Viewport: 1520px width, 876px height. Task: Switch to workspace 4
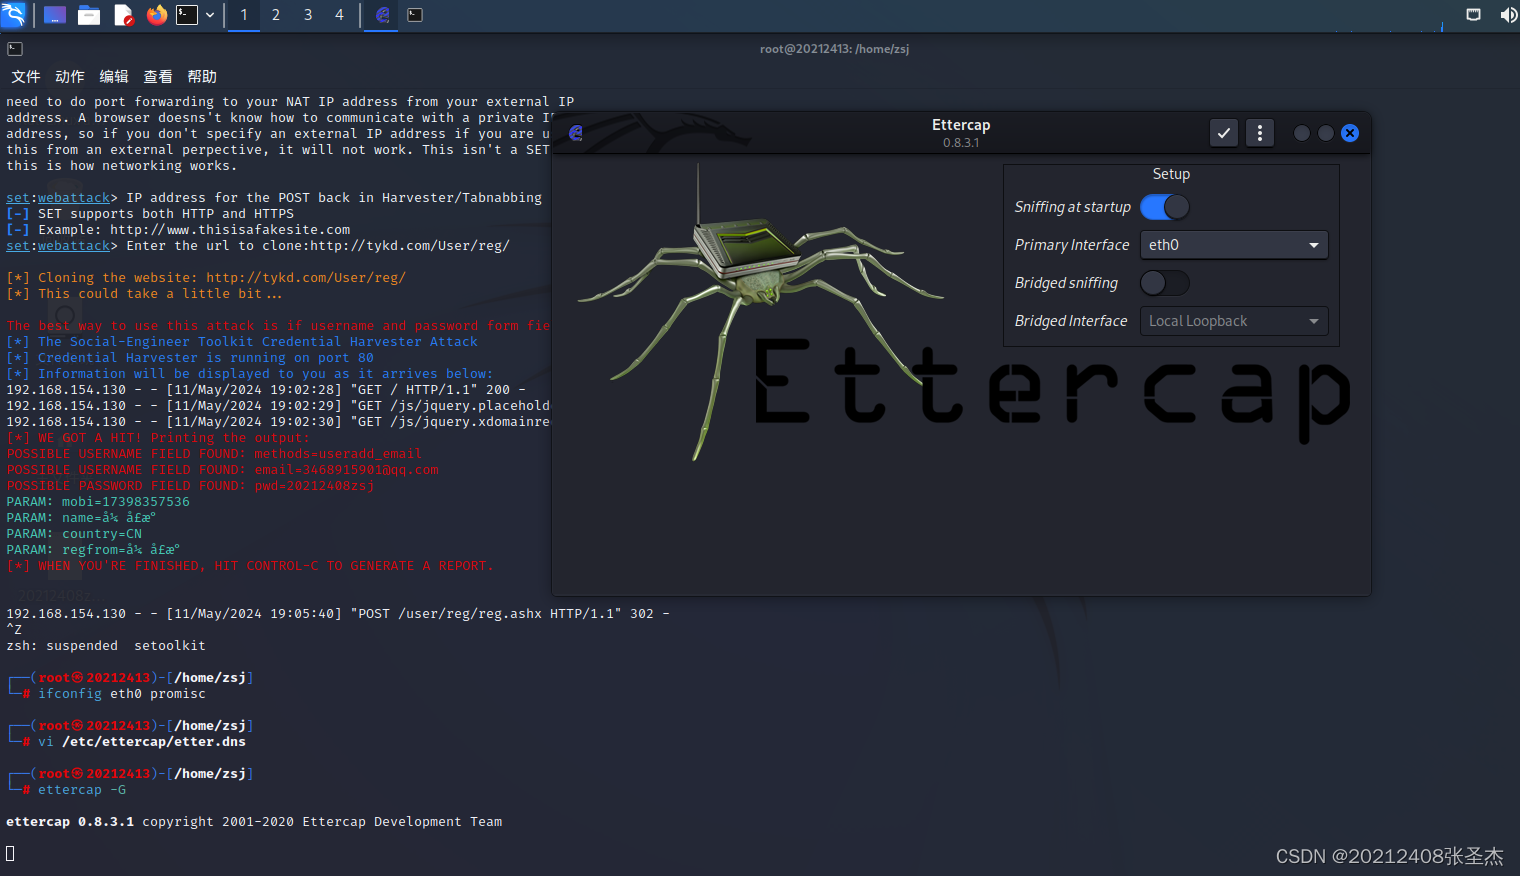[x=339, y=15]
